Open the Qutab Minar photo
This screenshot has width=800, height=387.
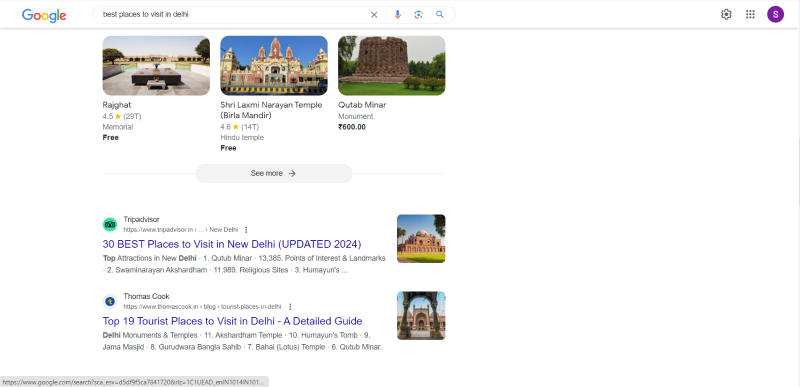pos(392,66)
